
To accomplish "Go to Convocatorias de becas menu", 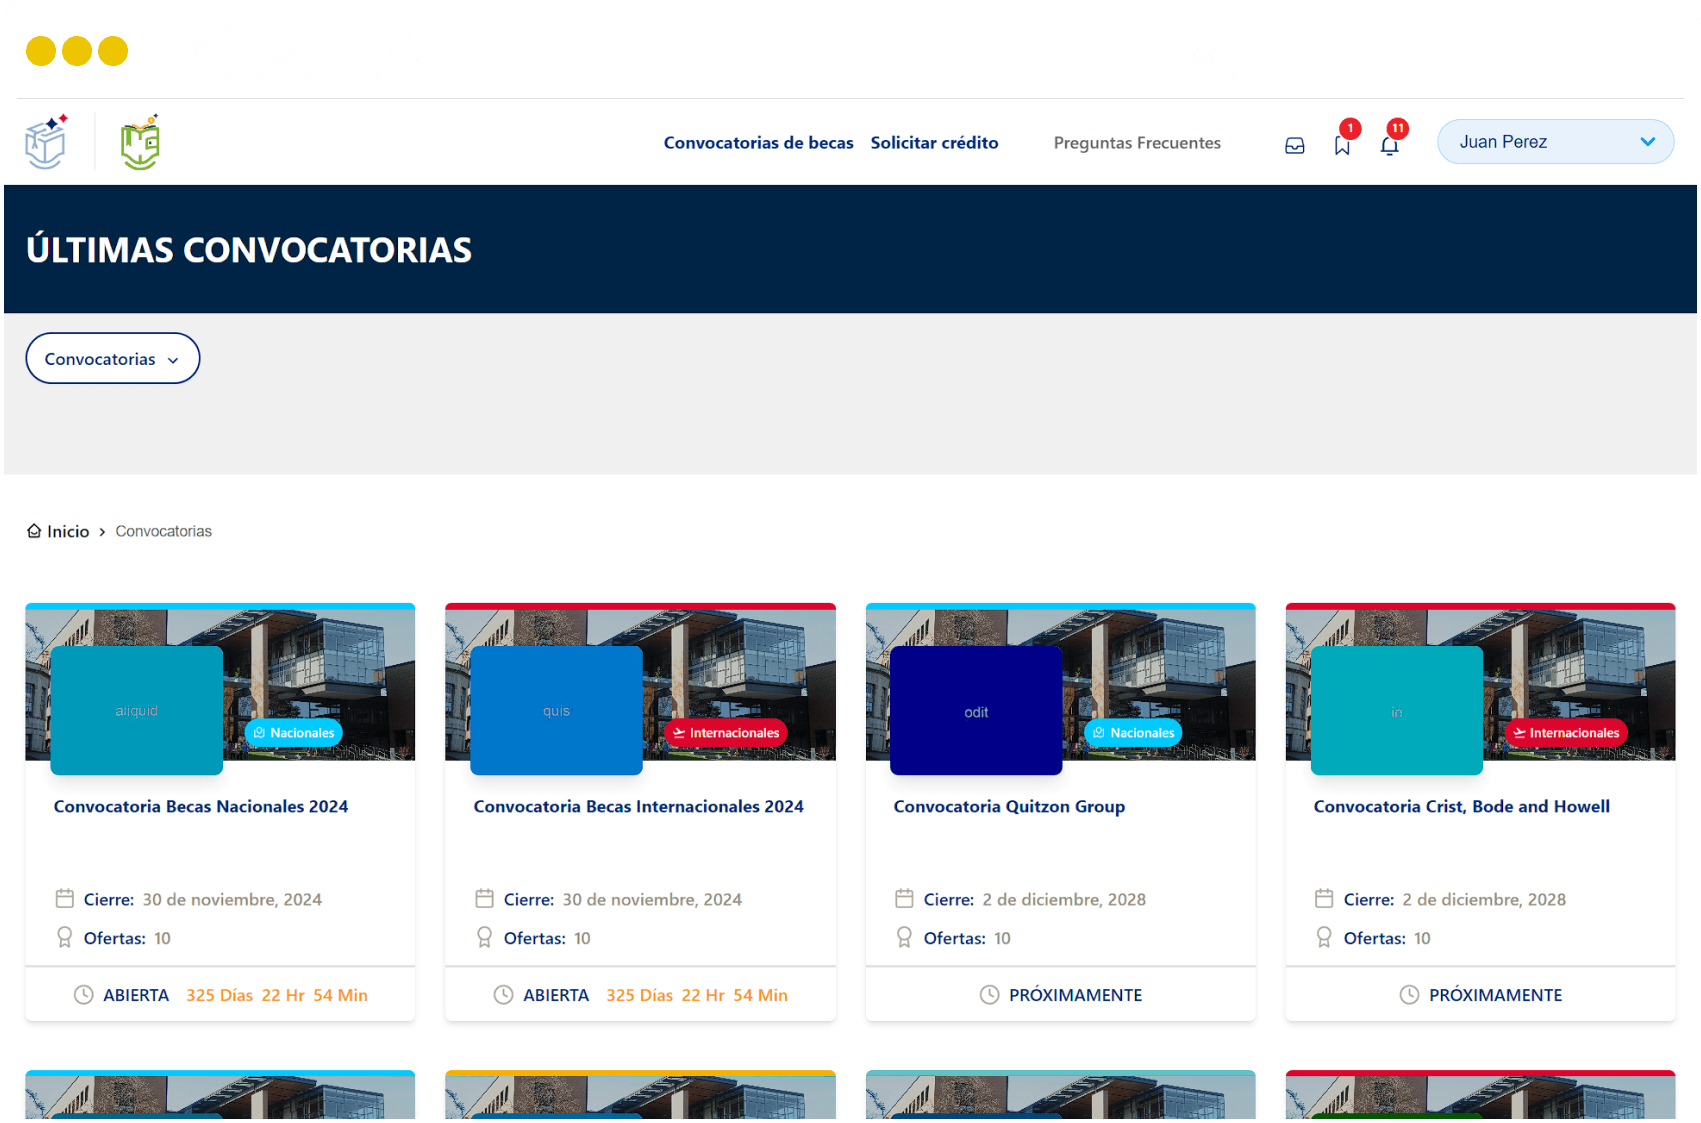I will [759, 143].
